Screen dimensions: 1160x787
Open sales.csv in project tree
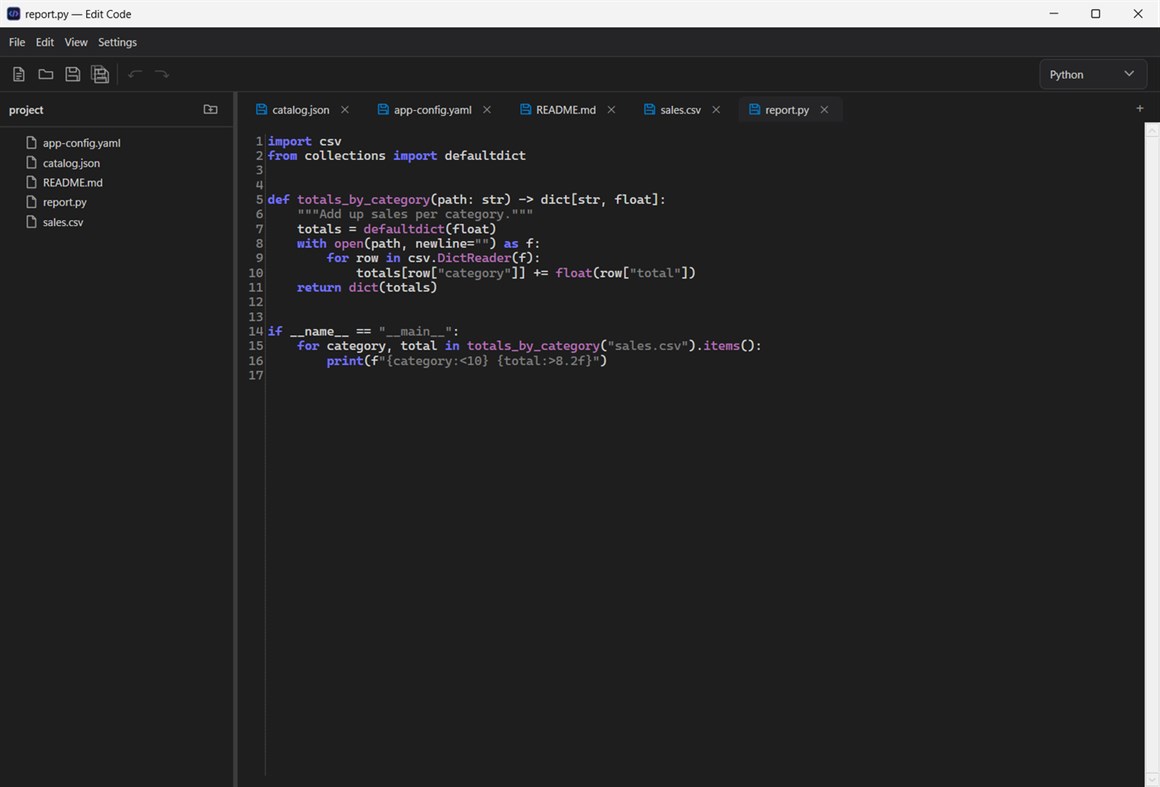(63, 222)
